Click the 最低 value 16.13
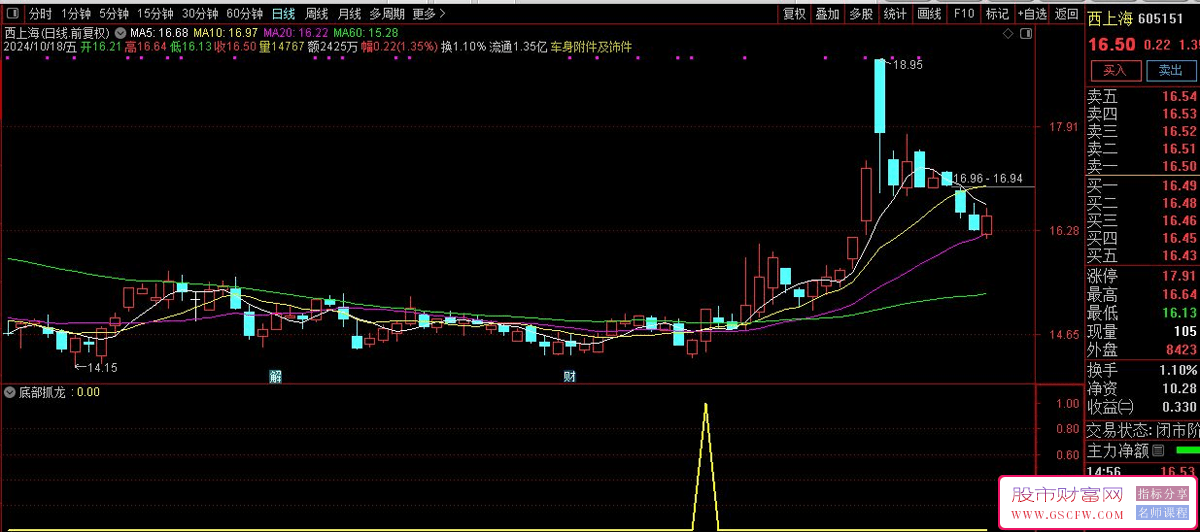This screenshot has height=532, width=1200. [1179, 313]
